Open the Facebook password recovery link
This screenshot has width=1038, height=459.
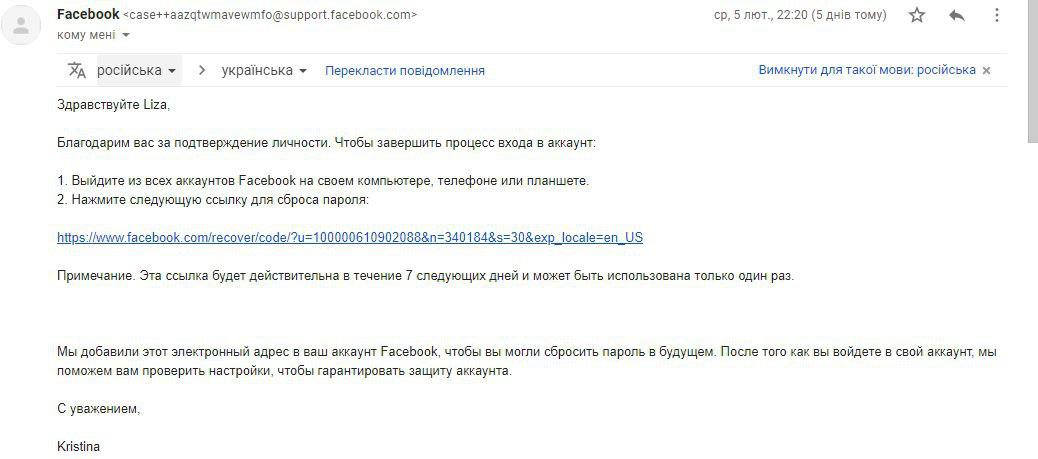350,237
